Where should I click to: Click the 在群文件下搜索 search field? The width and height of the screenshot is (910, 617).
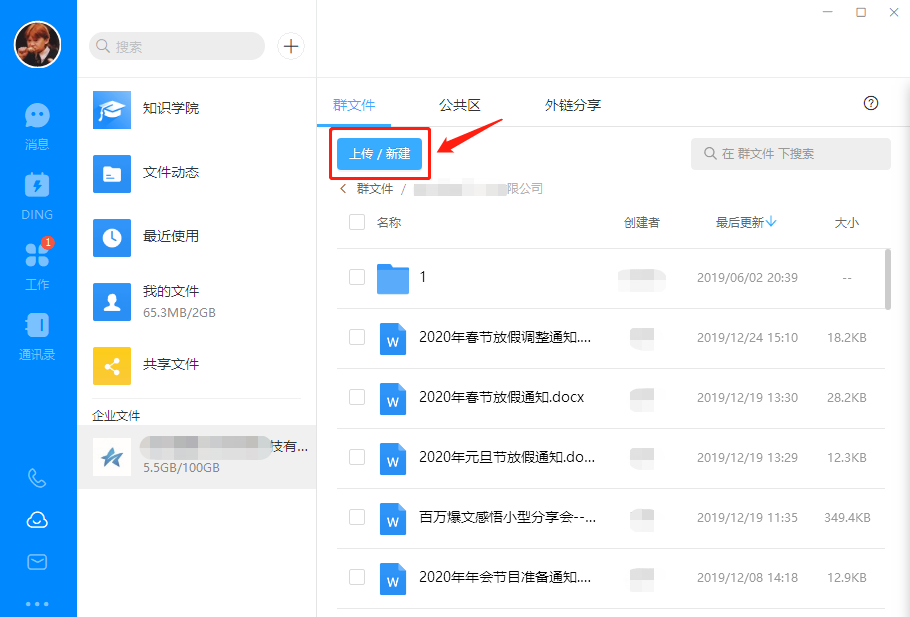tap(790, 153)
